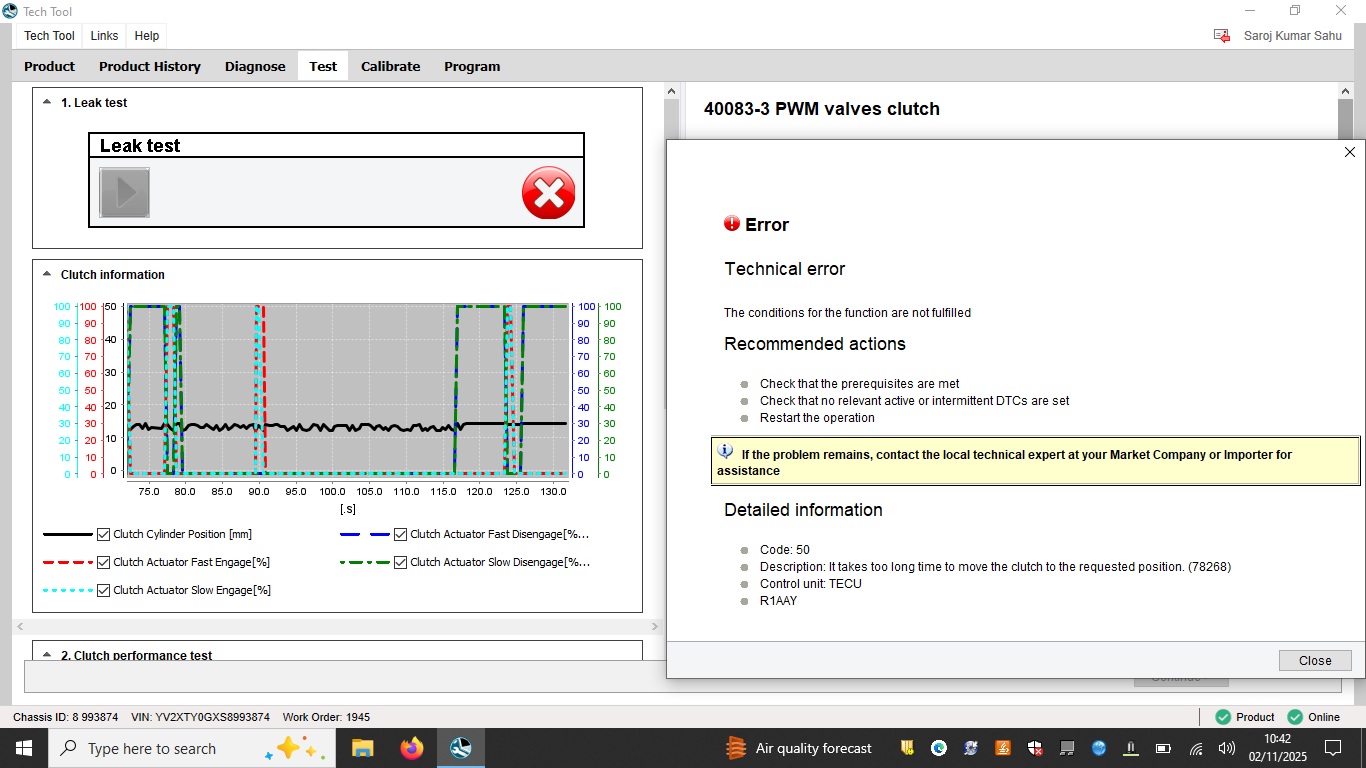Click the Online status indicator
Image resolution: width=1366 pixels, height=768 pixels.
(x=1313, y=717)
